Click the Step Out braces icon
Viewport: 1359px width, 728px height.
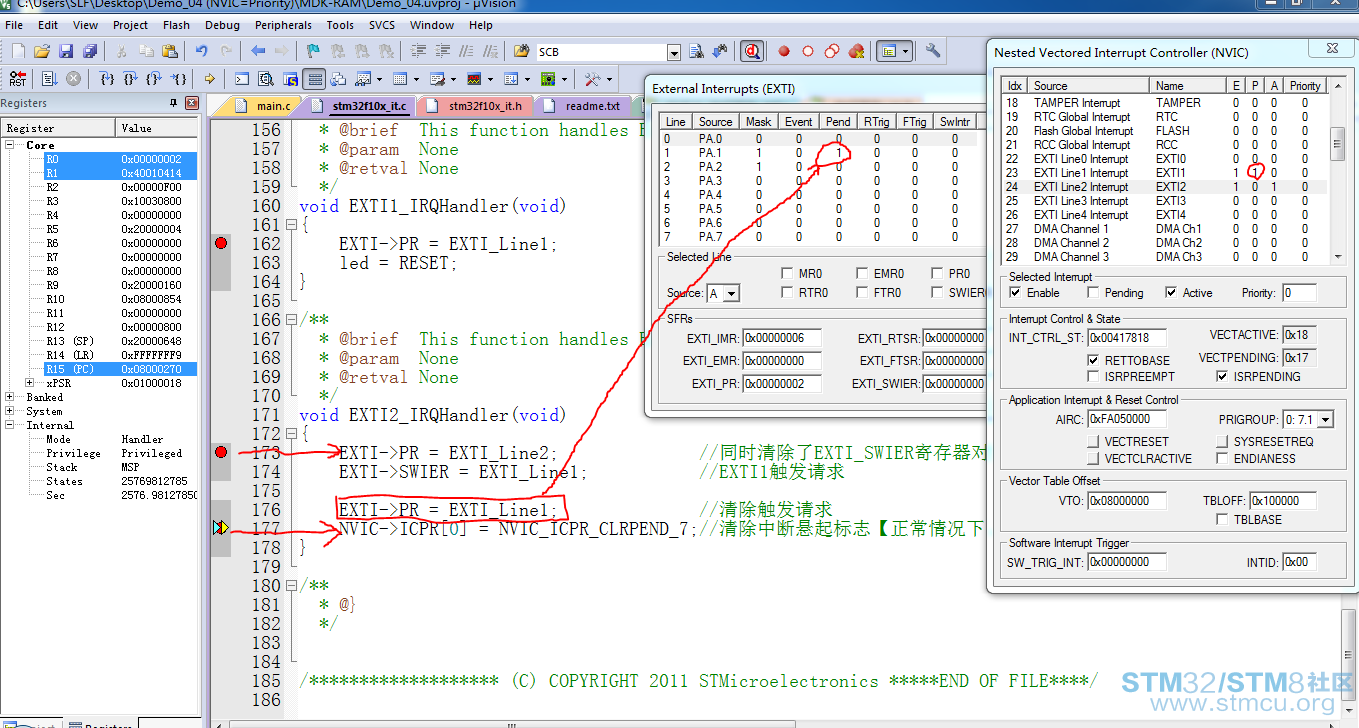(154, 79)
